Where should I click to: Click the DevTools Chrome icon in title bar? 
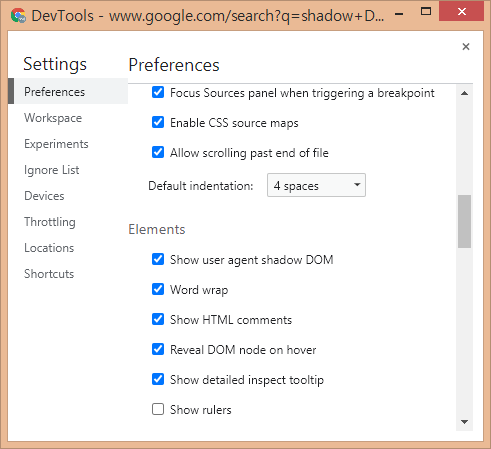click(x=18, y=16)
